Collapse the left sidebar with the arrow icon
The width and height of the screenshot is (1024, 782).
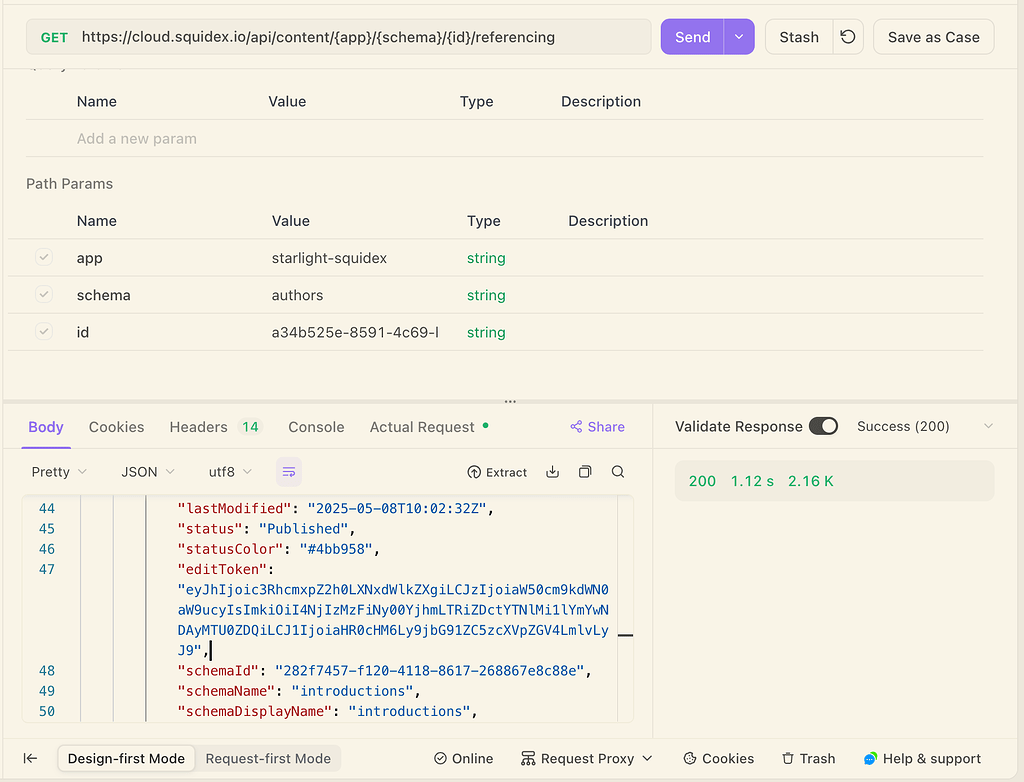tap(30, 758)
